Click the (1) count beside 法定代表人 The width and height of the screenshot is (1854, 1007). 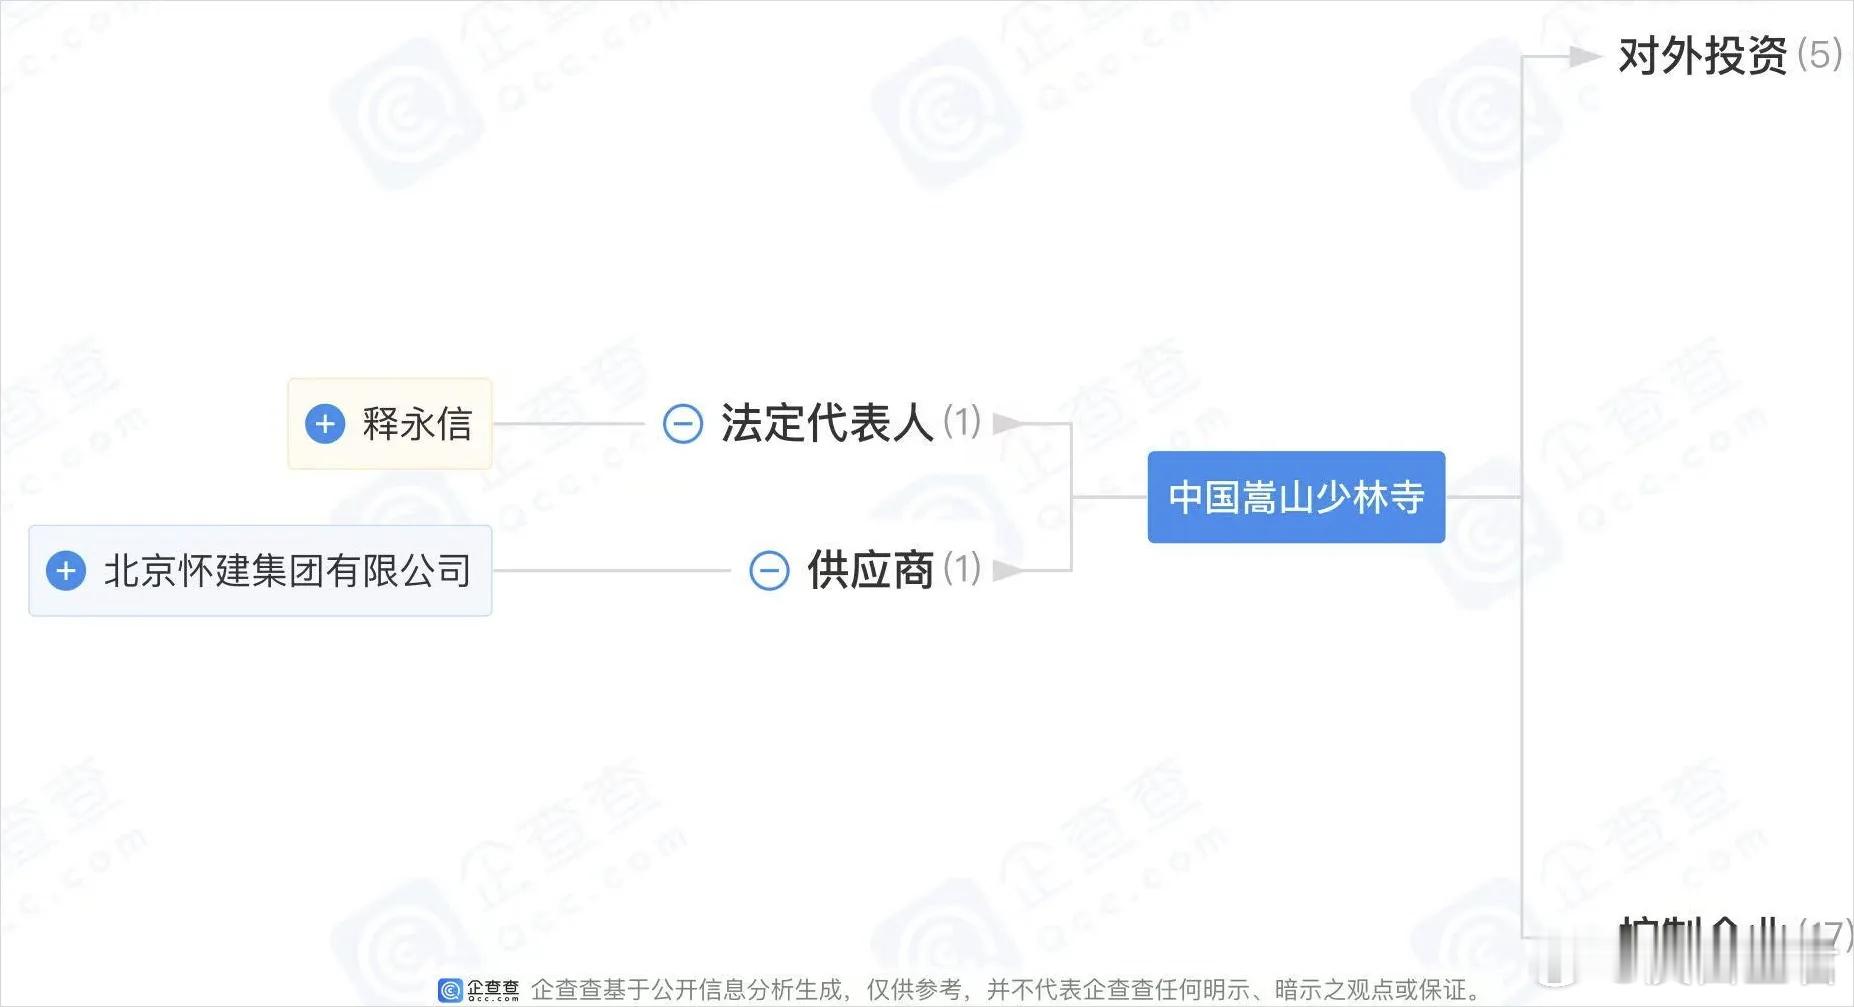[962, 422]
